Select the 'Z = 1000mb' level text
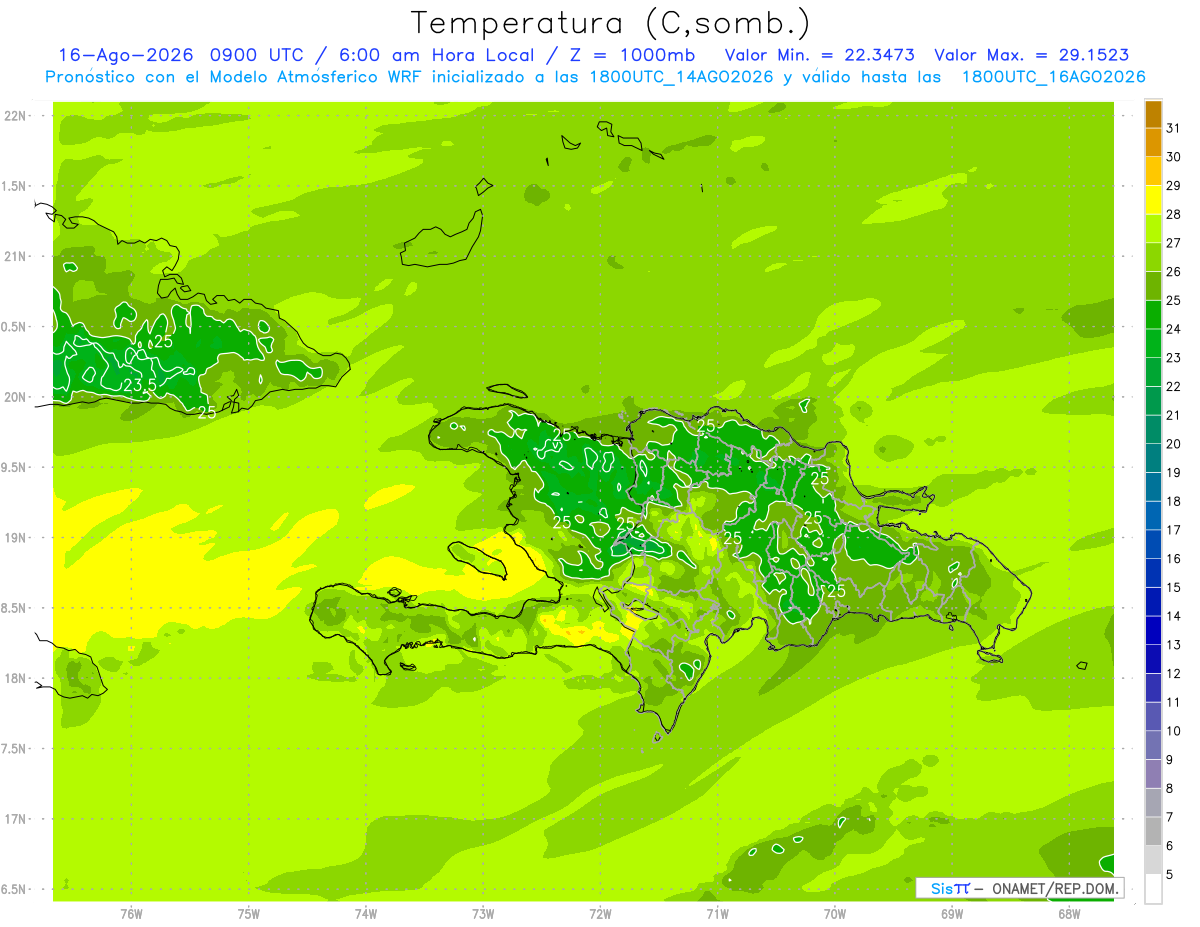 pyautogui.click(x=631, y=55)
